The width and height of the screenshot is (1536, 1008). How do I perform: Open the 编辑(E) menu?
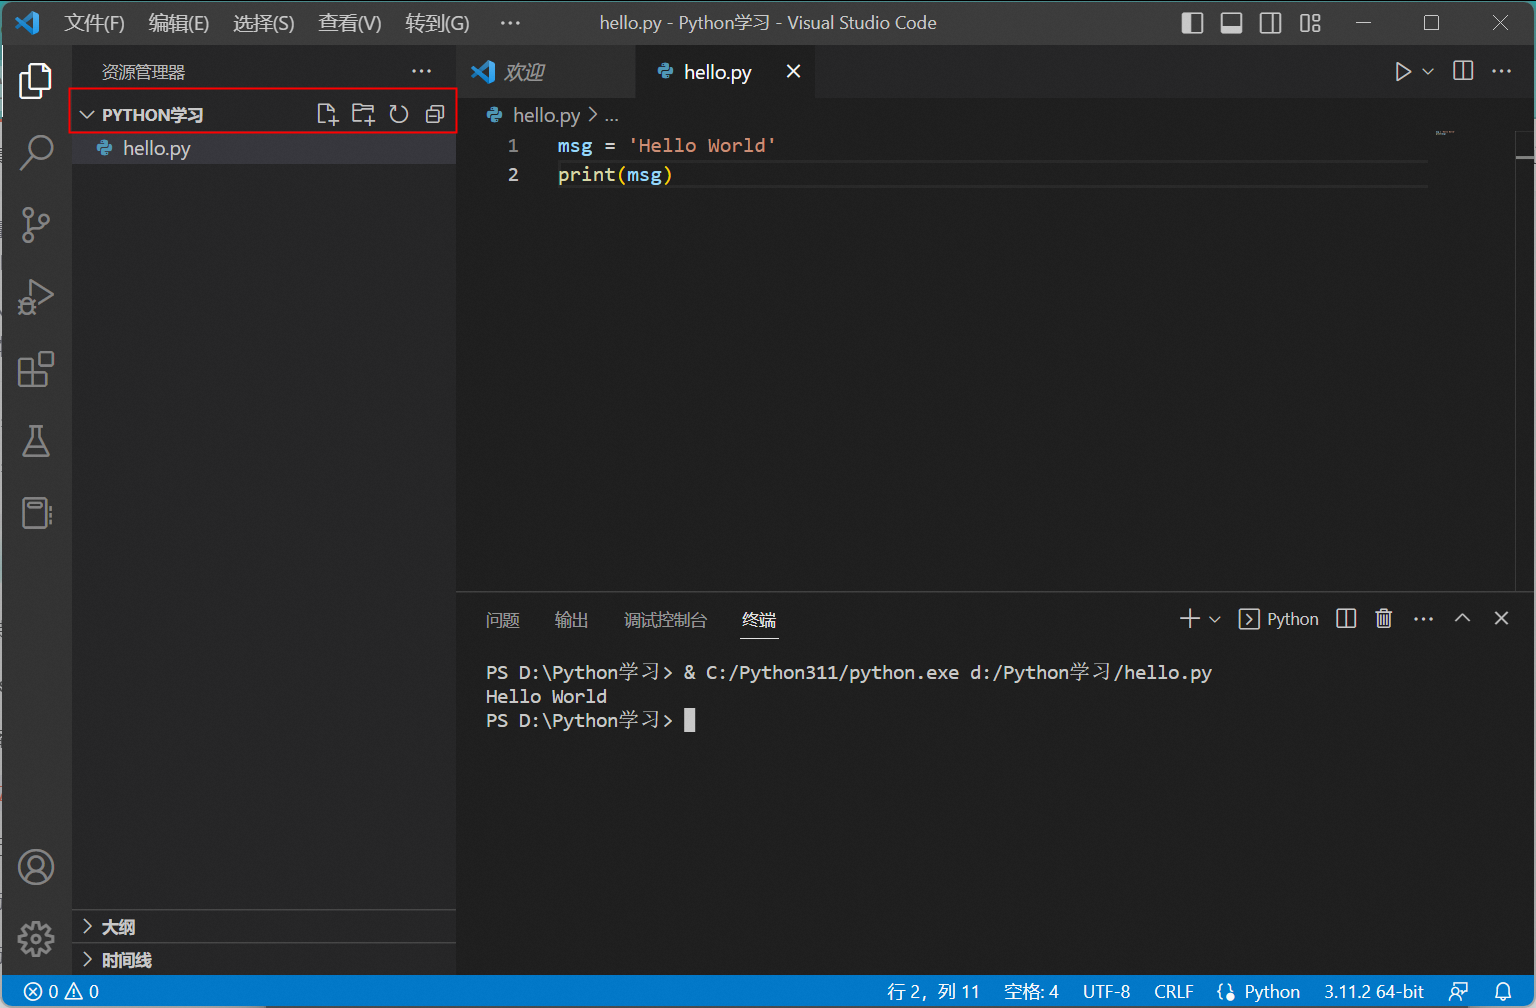point(179,23)
